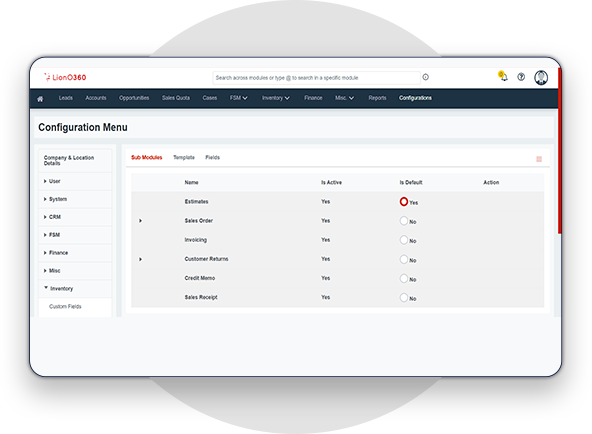Expand System section in sidebar
Image resolution: width=592 pixels, height=434 pixels.
click(75, 199)
